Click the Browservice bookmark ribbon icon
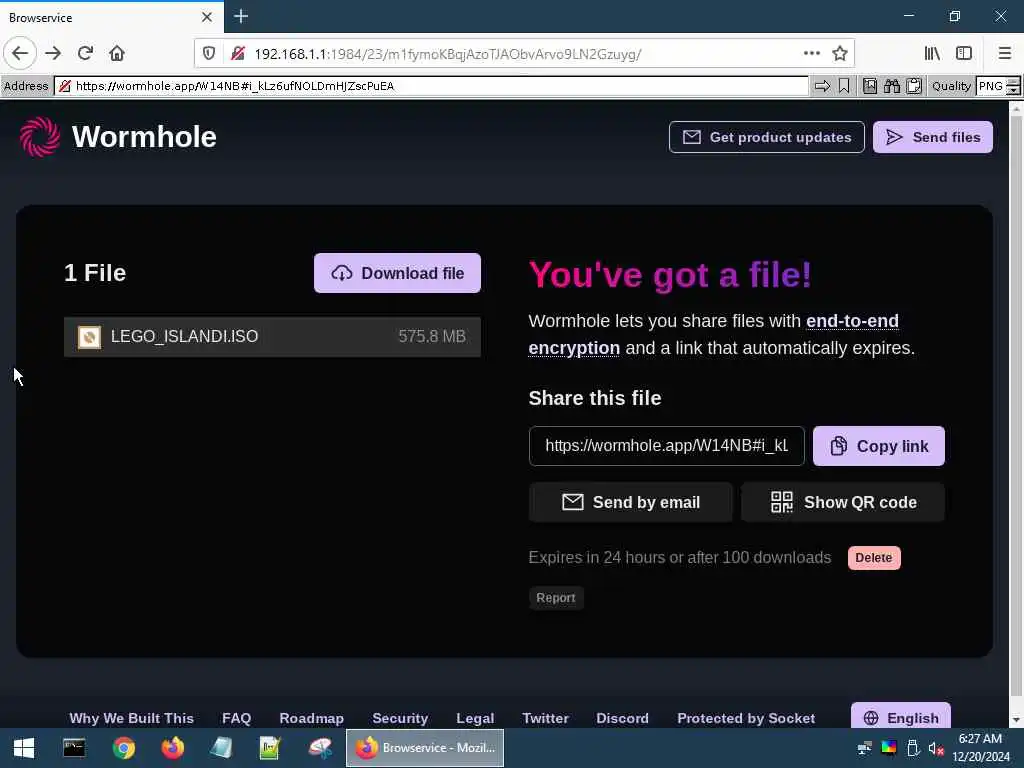The image size is (1024, 768). click(x=844, y=86)
